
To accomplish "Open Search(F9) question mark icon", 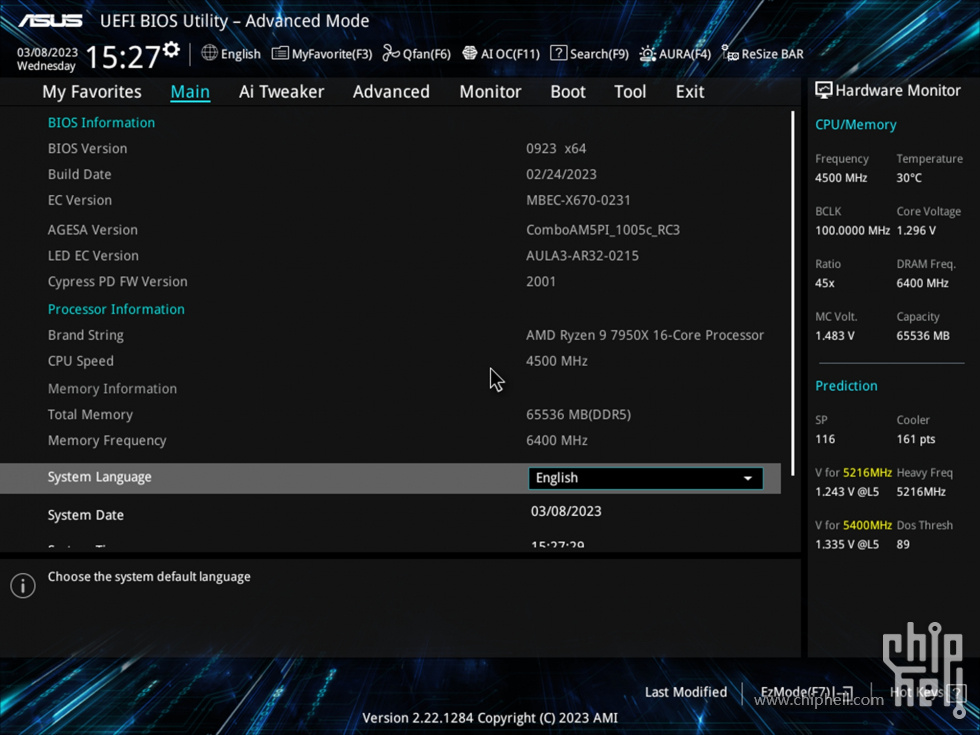I will (558, 53).
